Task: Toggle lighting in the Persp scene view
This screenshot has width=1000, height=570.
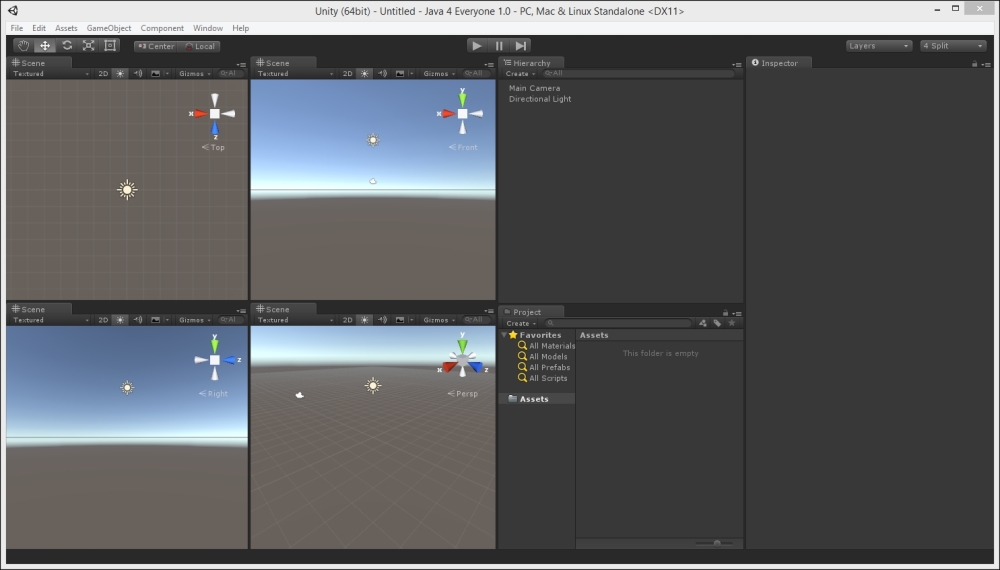Action: click(365, 320)
